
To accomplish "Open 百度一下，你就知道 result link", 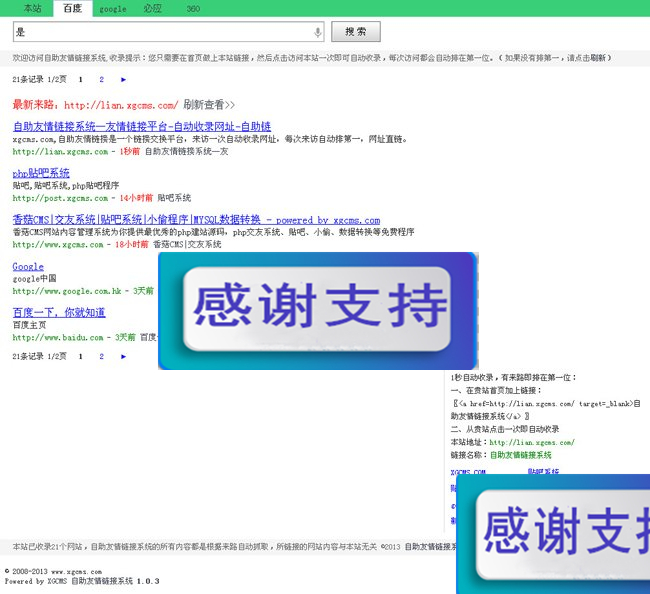I will pyautogui.click(x=59, y=312).
